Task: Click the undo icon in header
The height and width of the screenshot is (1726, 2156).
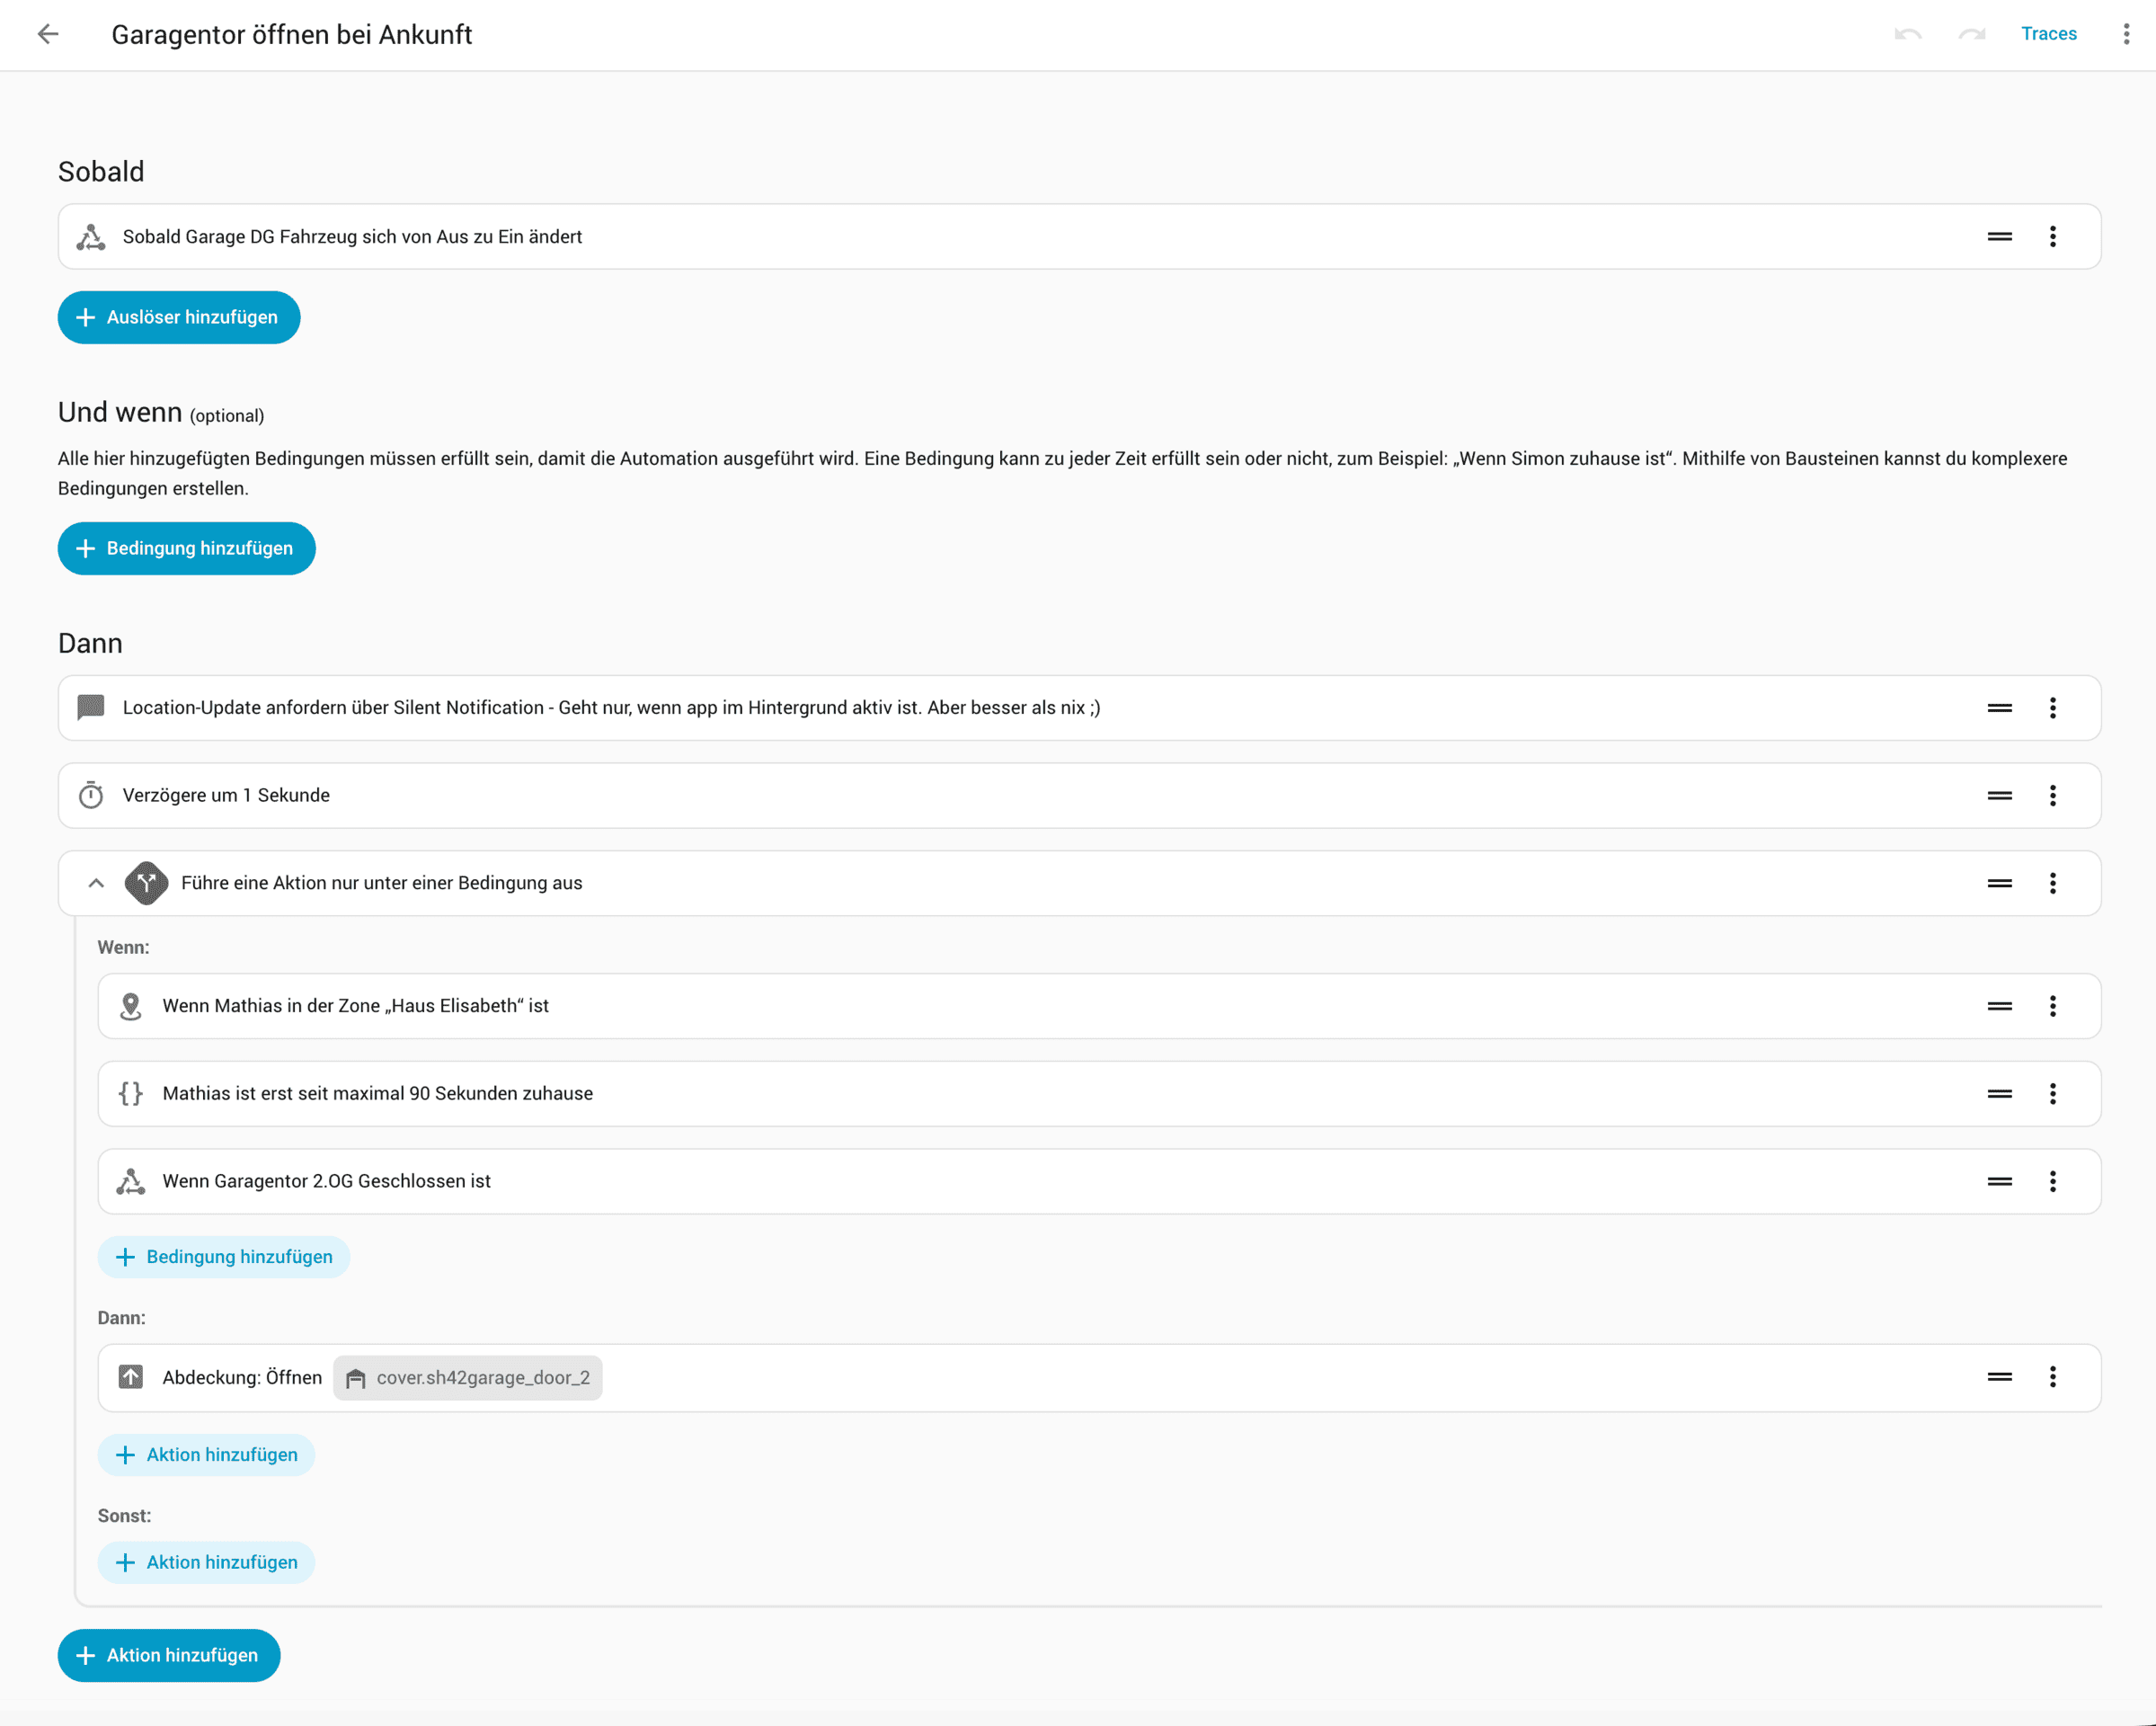Action: coord(1907,34)
